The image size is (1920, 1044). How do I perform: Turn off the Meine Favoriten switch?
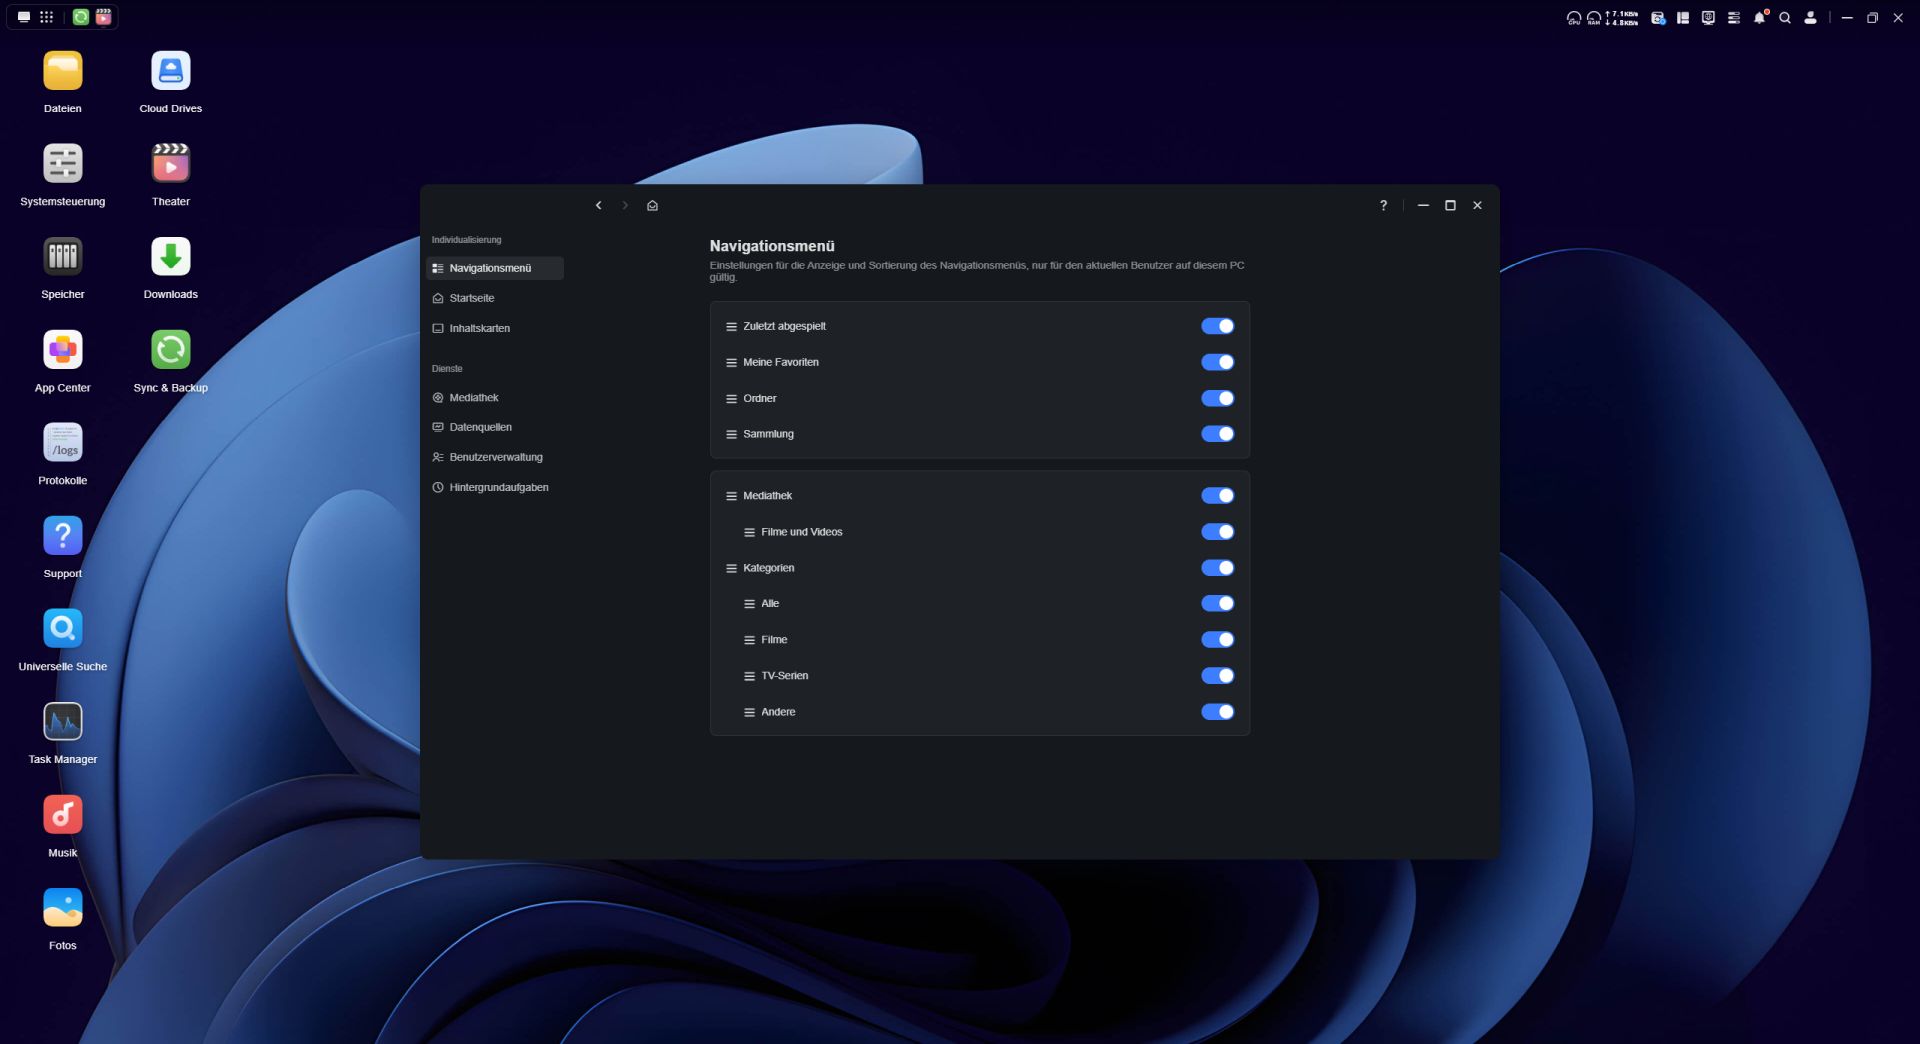pos(1217,362)
